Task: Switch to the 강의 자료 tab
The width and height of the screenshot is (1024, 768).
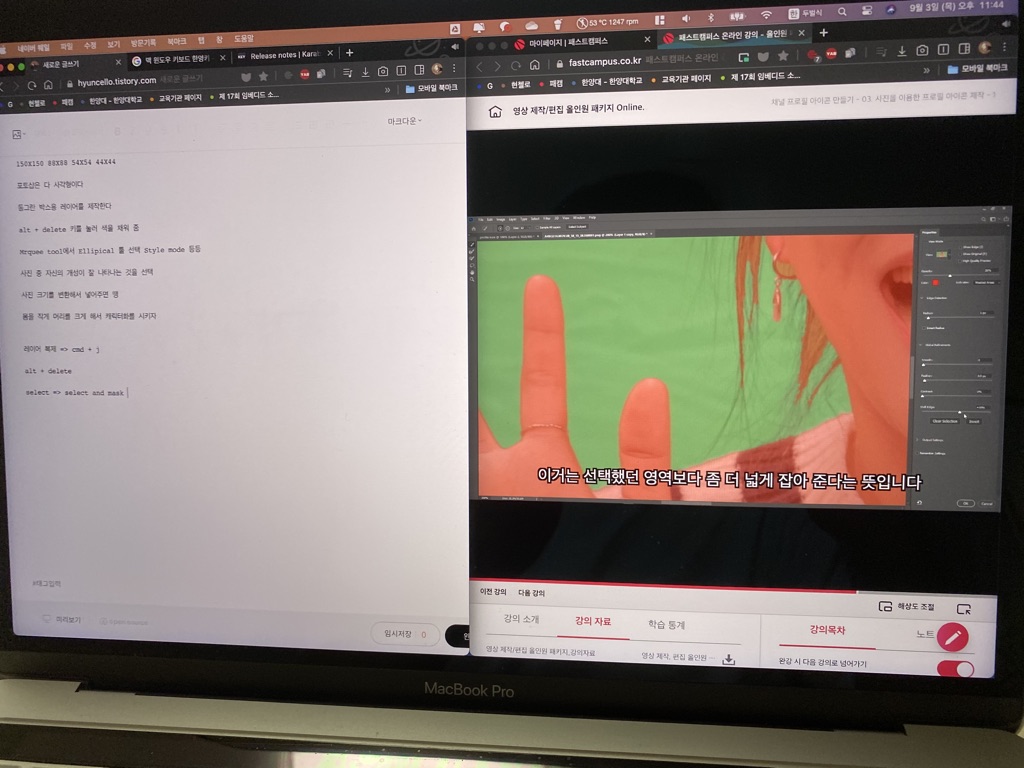Action: (x=593, y=621)
